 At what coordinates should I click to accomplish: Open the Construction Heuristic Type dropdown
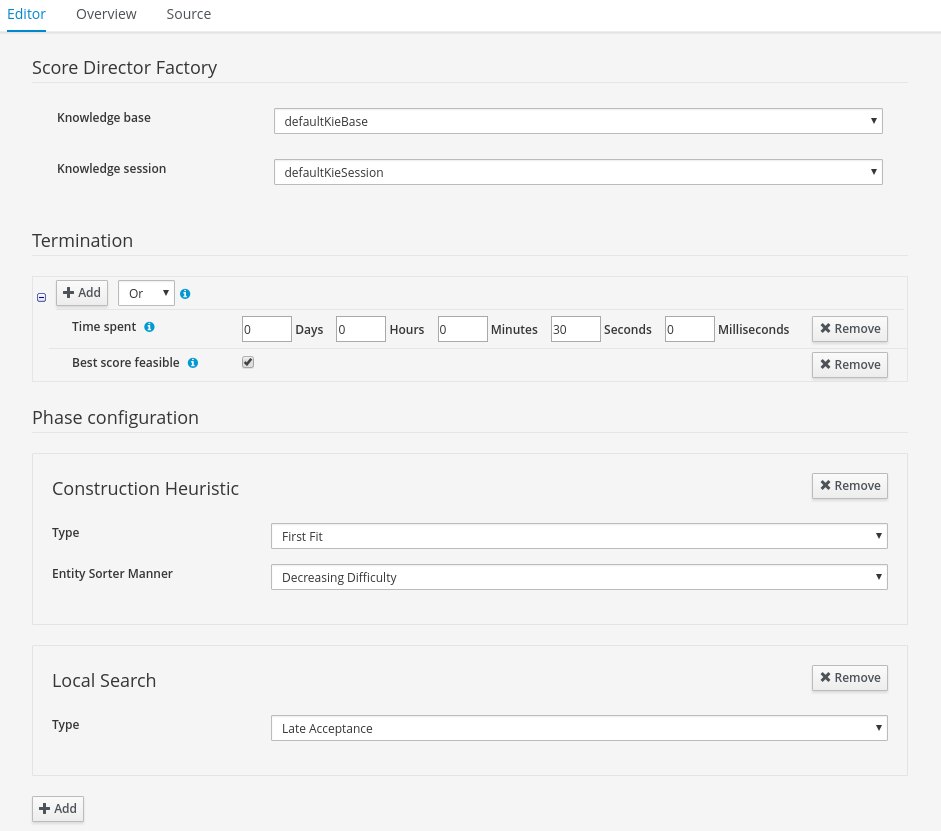tap(578, 536)
